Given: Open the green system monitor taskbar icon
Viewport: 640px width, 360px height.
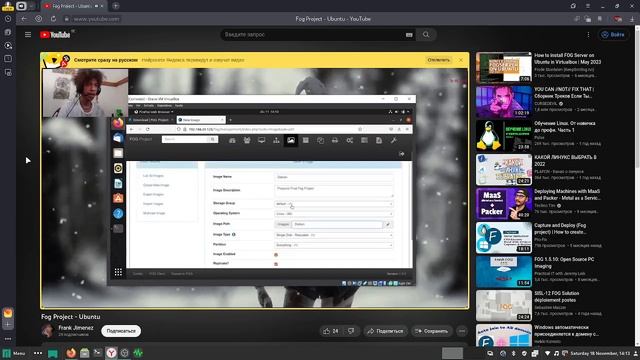Looking at the screenshot, I should pos(138,353).
